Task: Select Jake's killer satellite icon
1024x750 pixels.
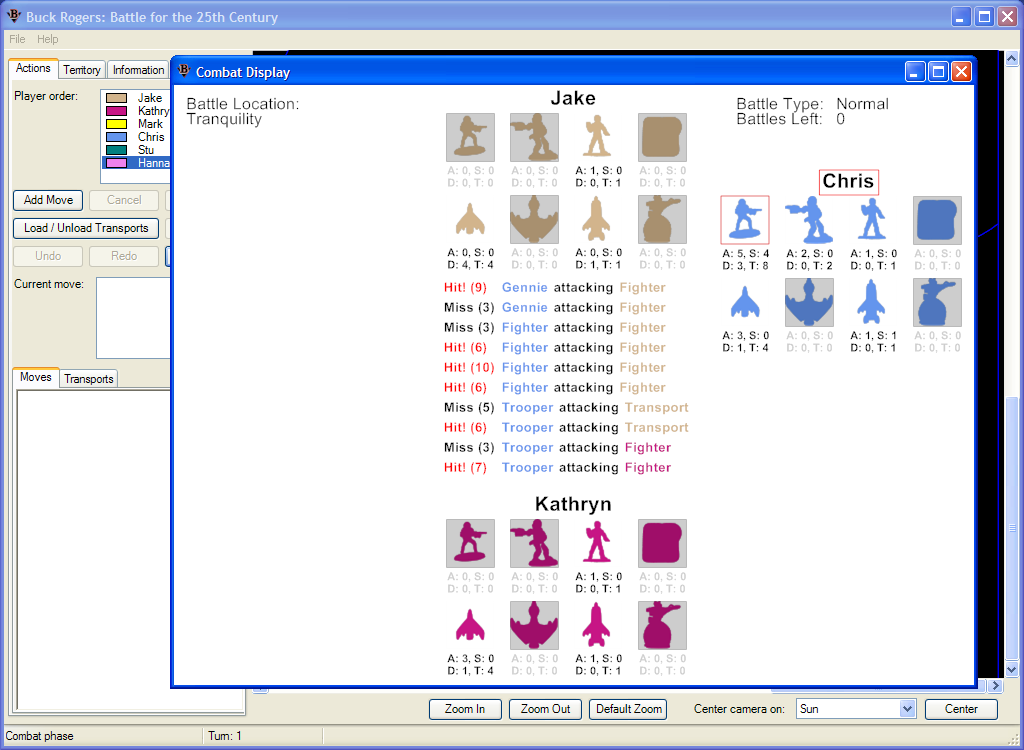Action: tap(662, 220)
